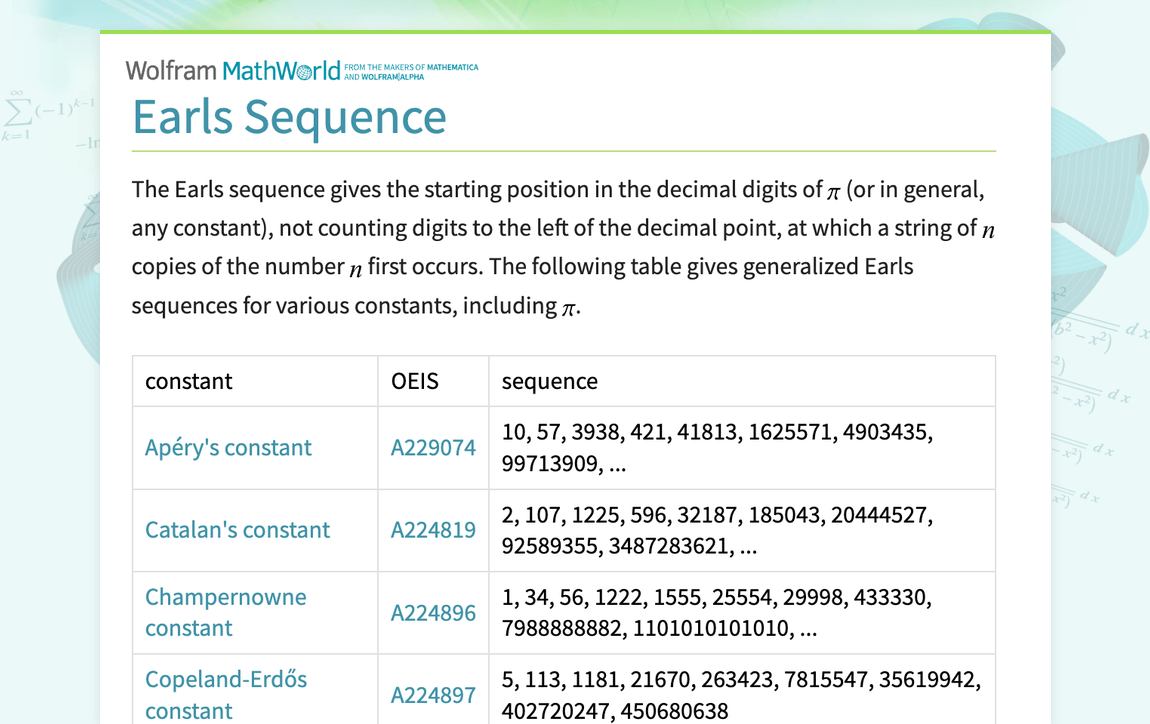This screenshot has height=724, width=1150.
Task: Open Catalan's constant page
Action: pyautogui.click(x=237, y=530)
